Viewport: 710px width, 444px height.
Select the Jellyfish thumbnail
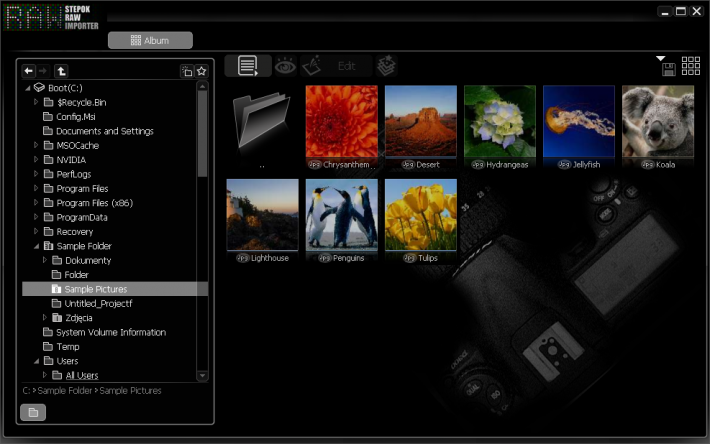[579, 121]
